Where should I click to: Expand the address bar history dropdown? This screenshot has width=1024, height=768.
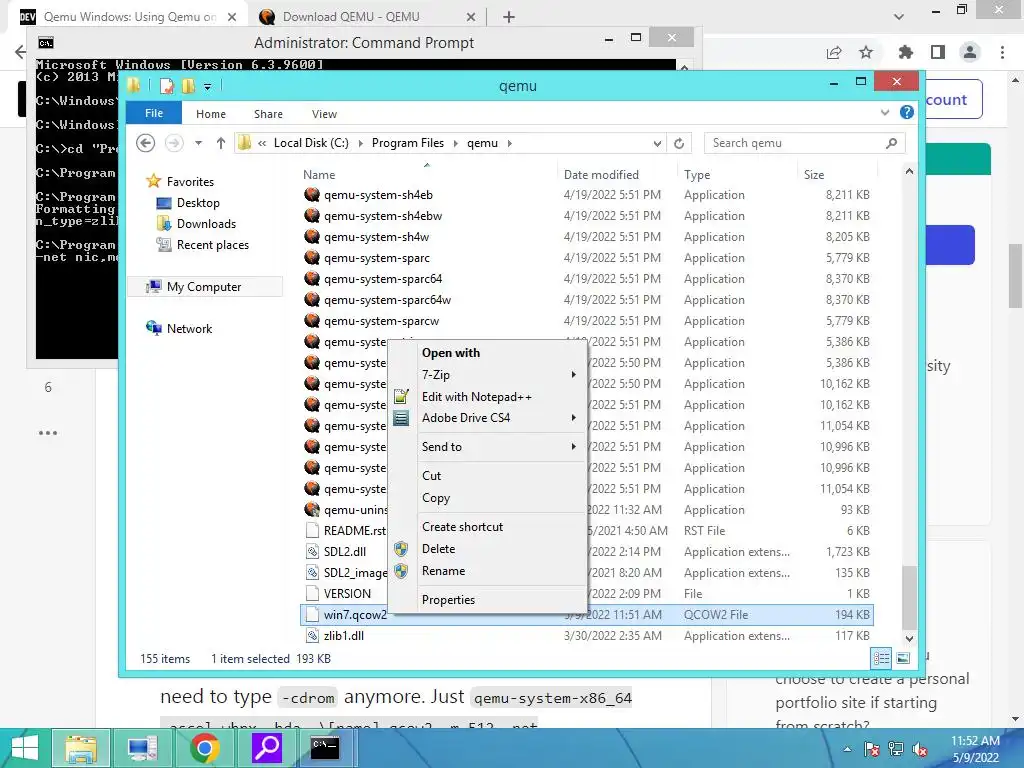click(657, 143)
